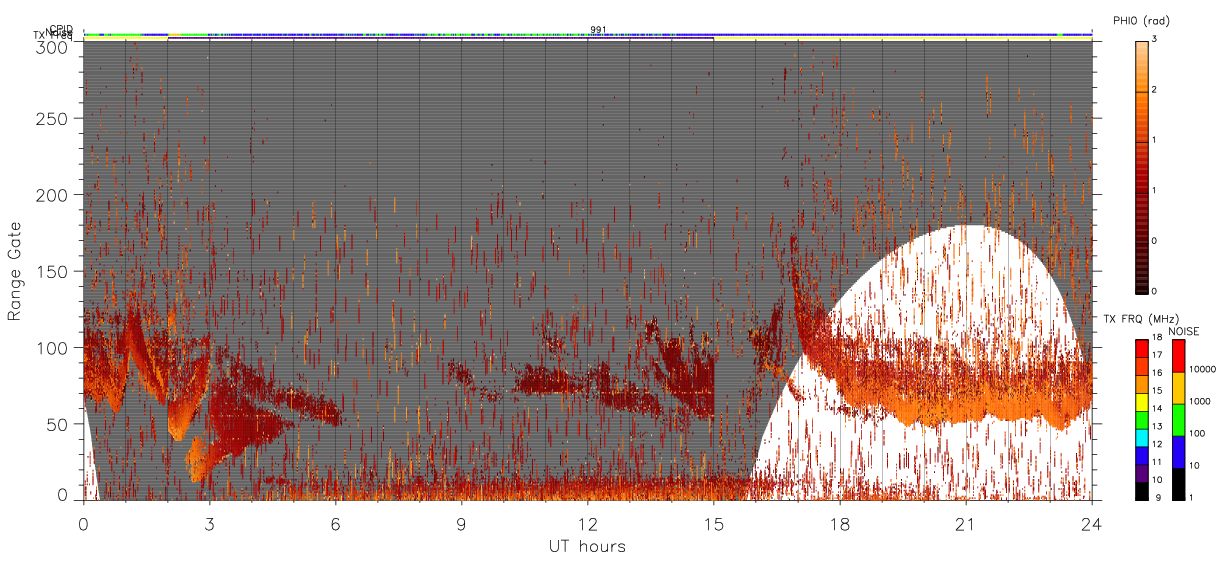Pick the blue 11–12 MHz TX FRQ swatch
This screenshot has height=567, width=1228.
[1142, 455]
